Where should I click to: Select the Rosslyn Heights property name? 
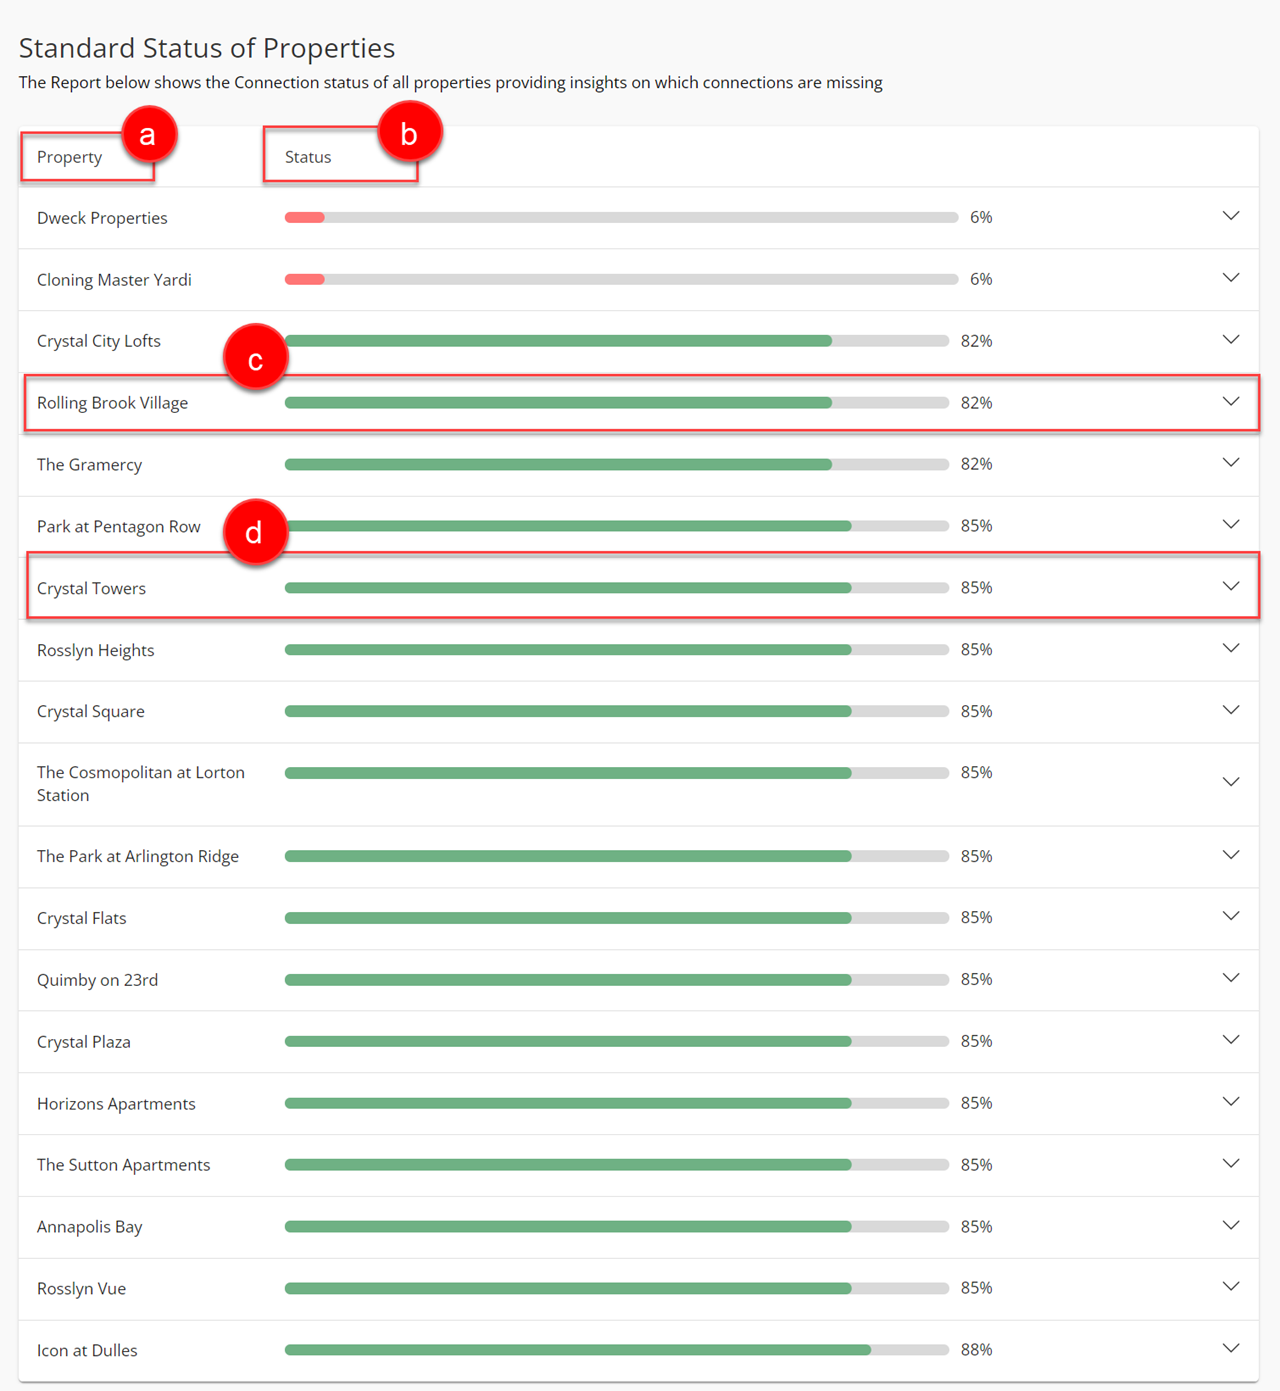coord(96,650)
